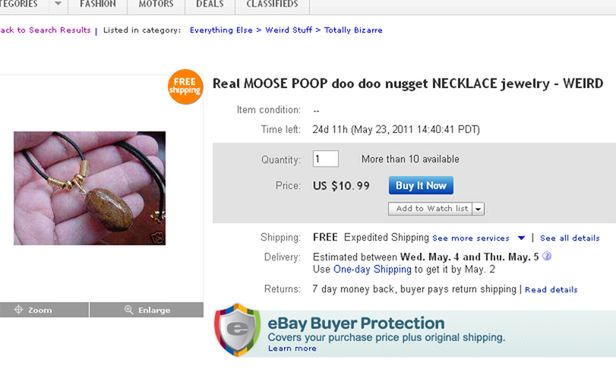Expand the Categories dropdown arrow
The height and width of the screenshot is (385, 616).
(x=58, y=4)
